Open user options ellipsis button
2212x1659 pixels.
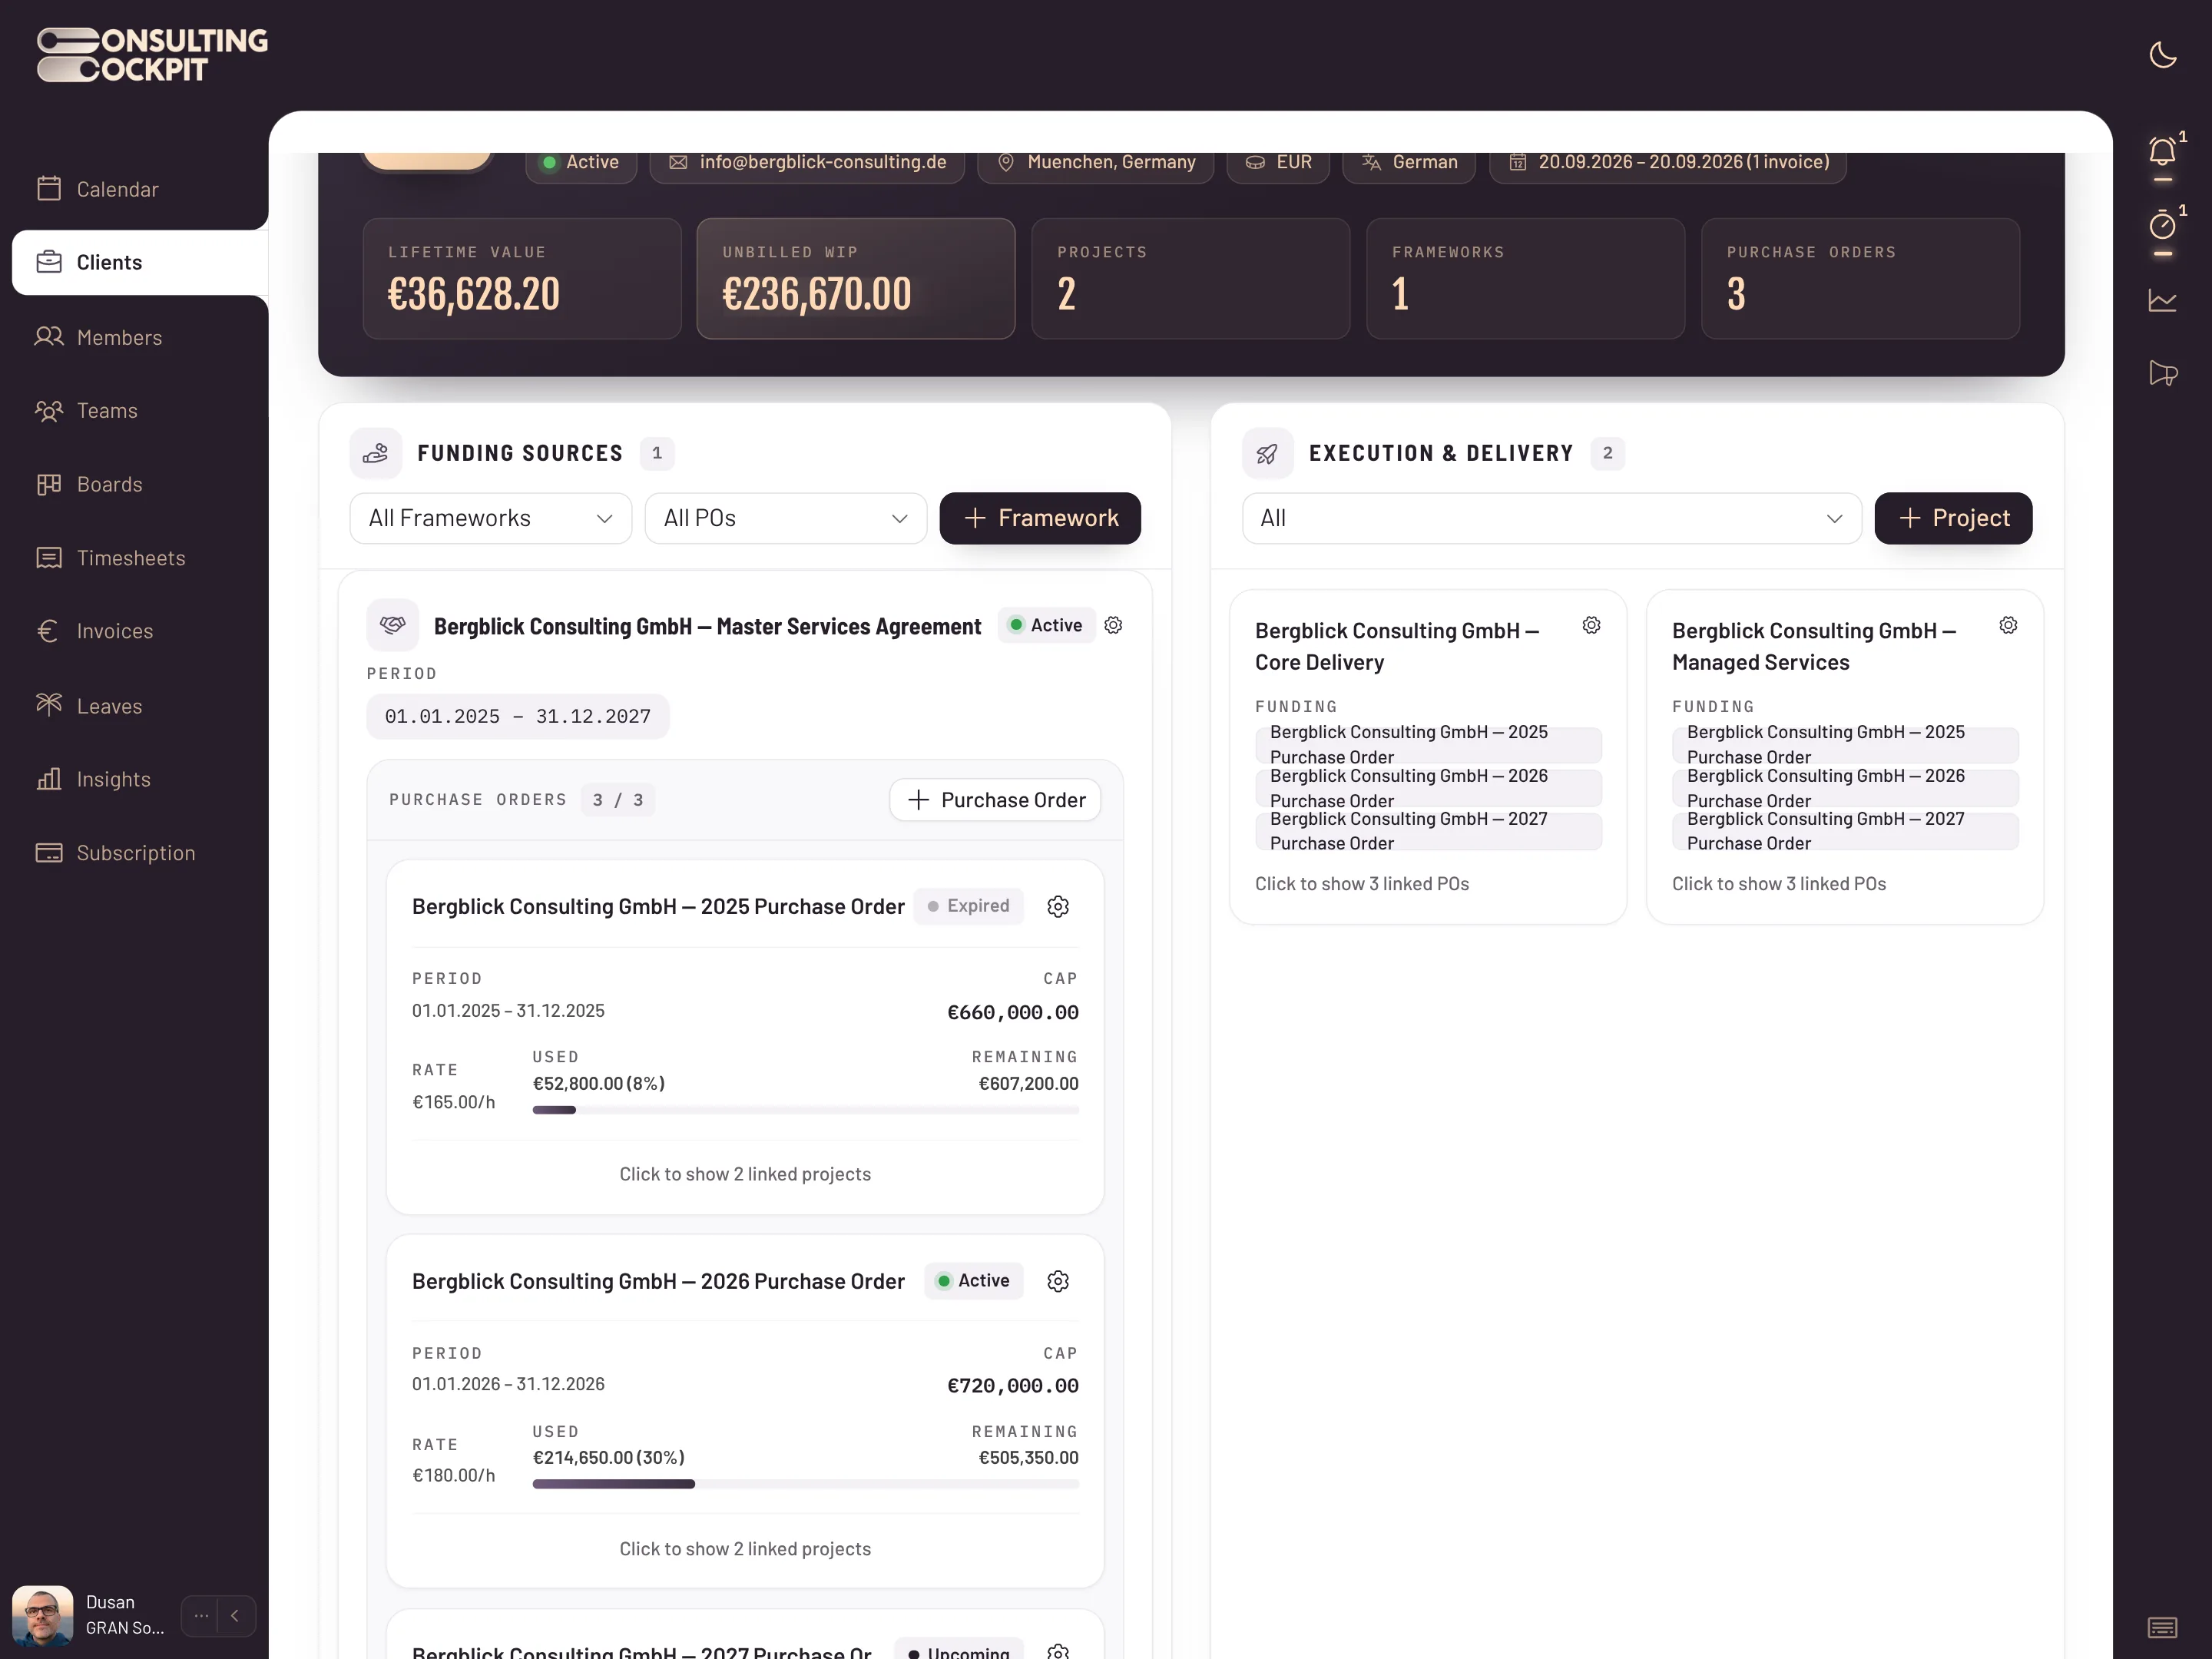coord(200,1615)
